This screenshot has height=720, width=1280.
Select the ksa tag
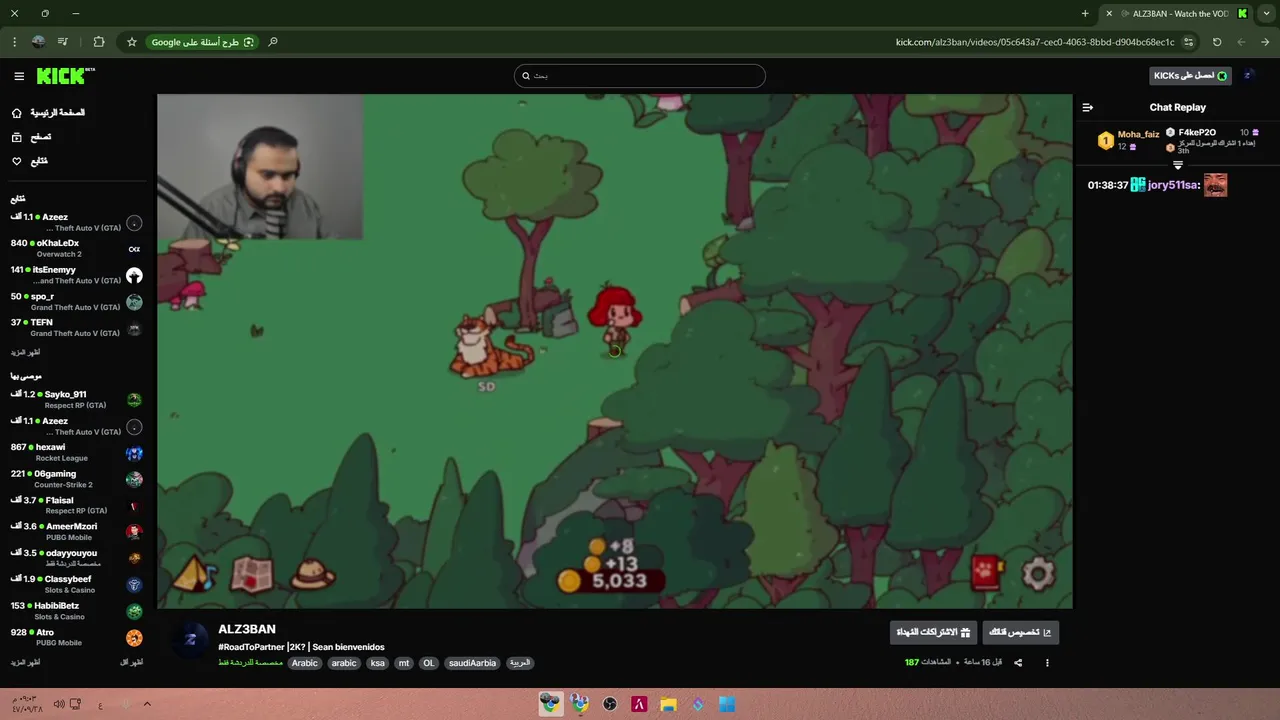coord(377,663)
